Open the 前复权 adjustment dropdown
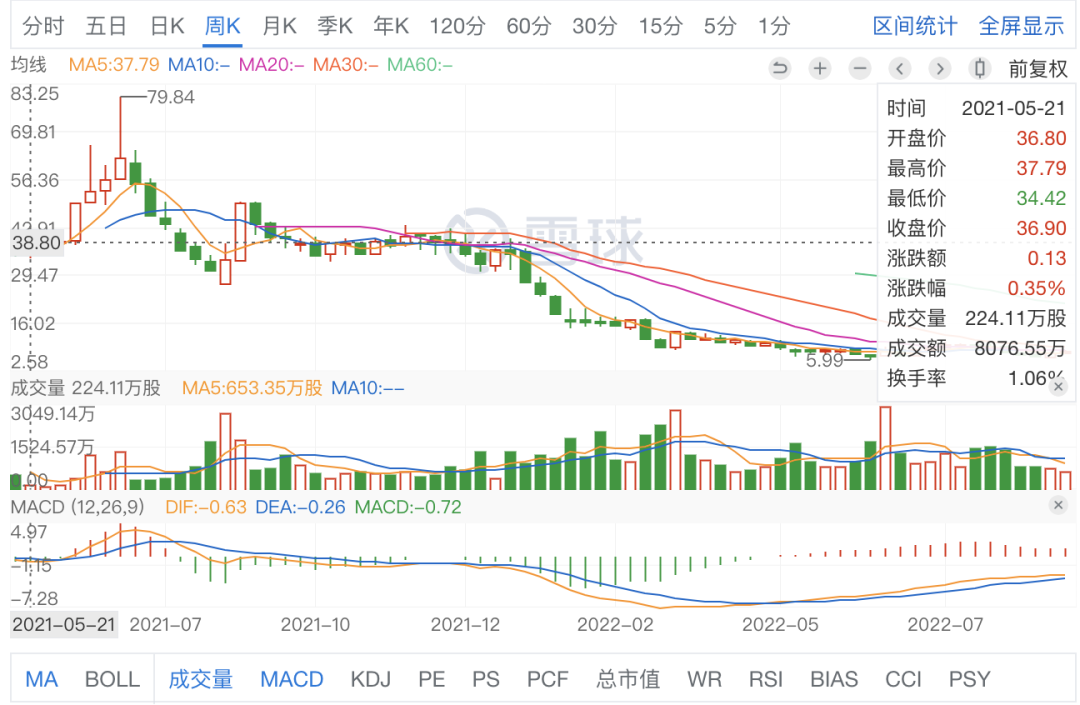 (1038, 69)
